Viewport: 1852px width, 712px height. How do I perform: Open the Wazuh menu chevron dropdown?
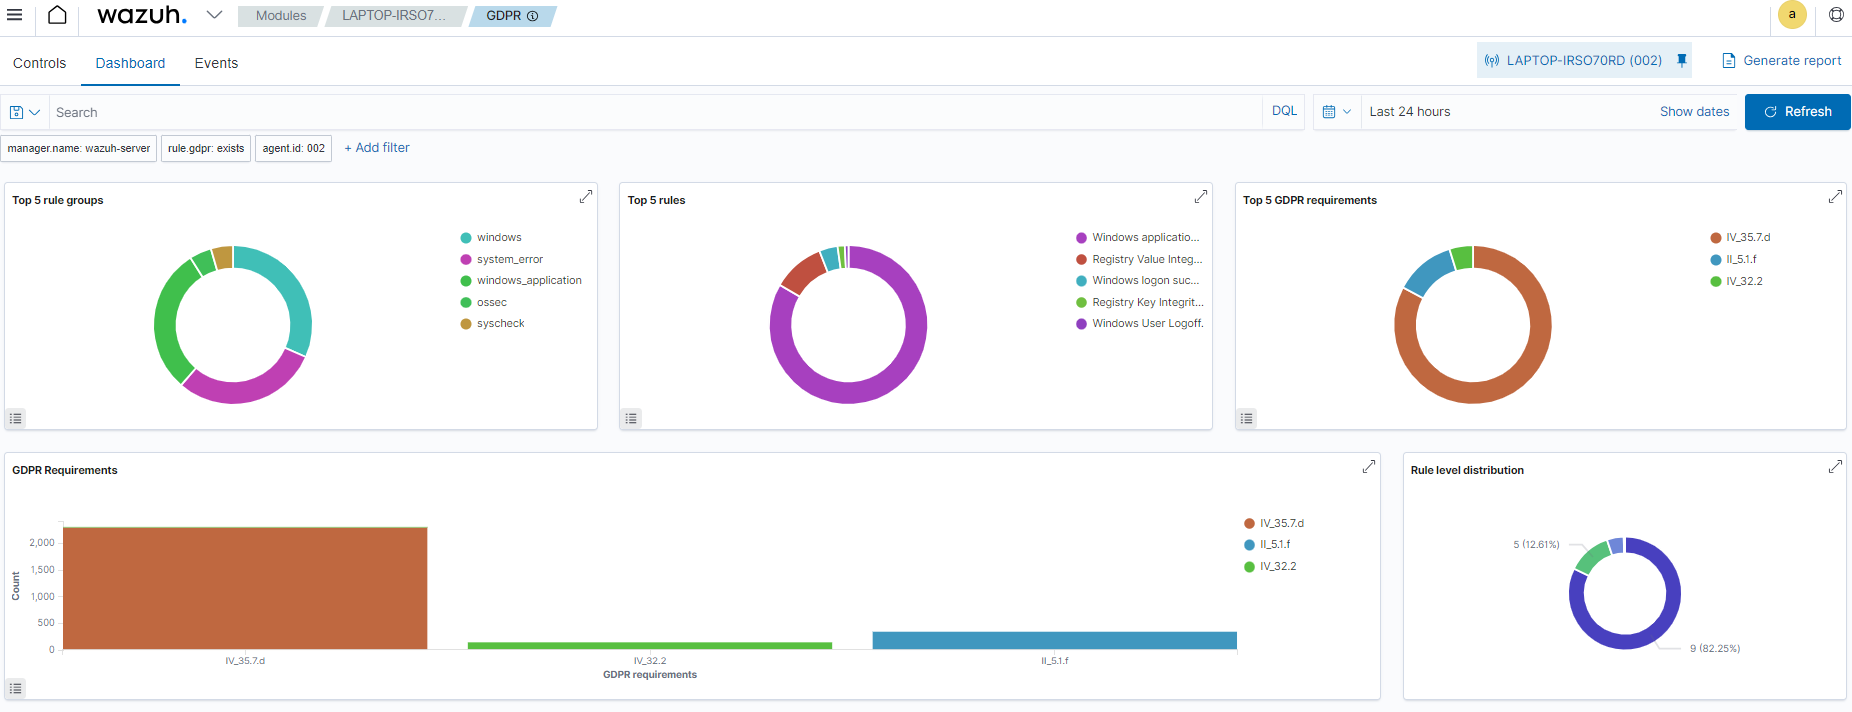(214, 15)
